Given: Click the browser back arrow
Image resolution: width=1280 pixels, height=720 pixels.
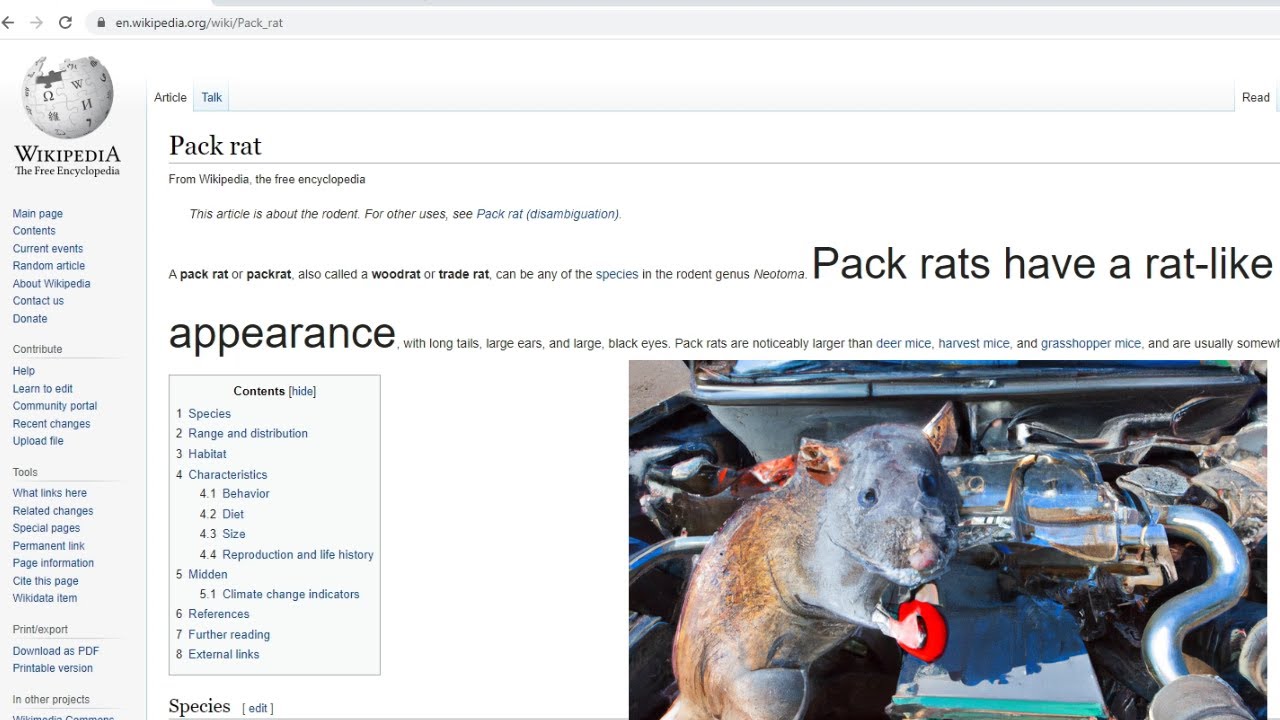Looking at the screenshot, I should point(8,22).
